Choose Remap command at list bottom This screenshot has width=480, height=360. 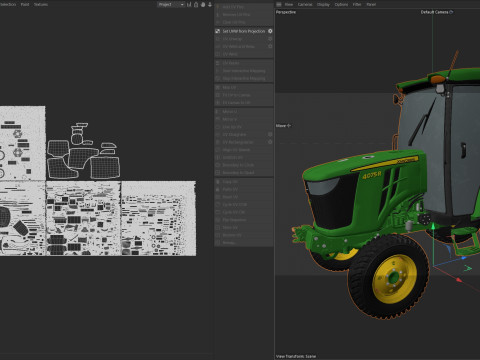click(x=244, y=243)
